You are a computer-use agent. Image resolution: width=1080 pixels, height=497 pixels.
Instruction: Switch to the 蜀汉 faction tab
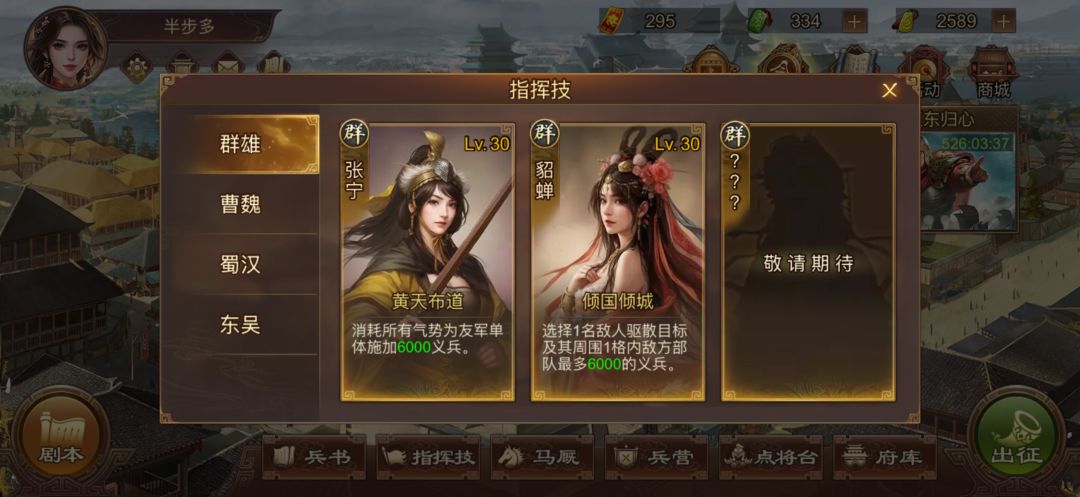tap(240, 264)
